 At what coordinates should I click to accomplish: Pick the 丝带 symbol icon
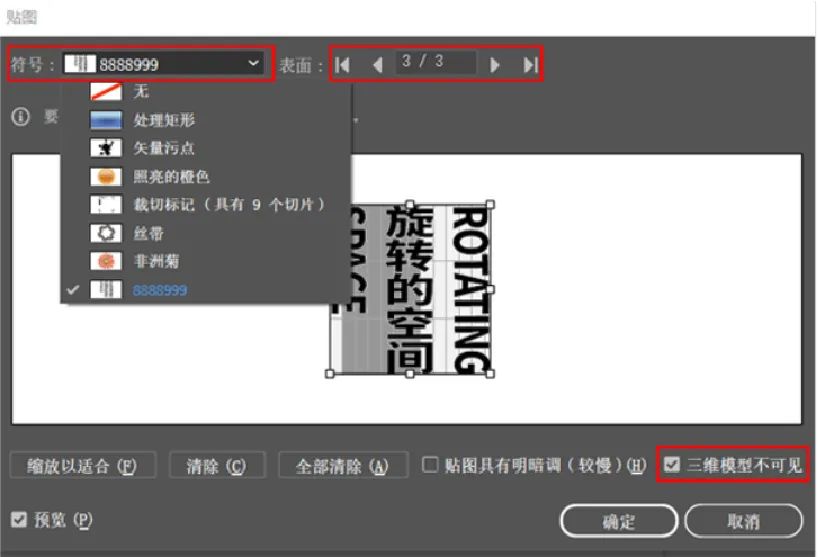pyautogui.click(x=105, y=233)
